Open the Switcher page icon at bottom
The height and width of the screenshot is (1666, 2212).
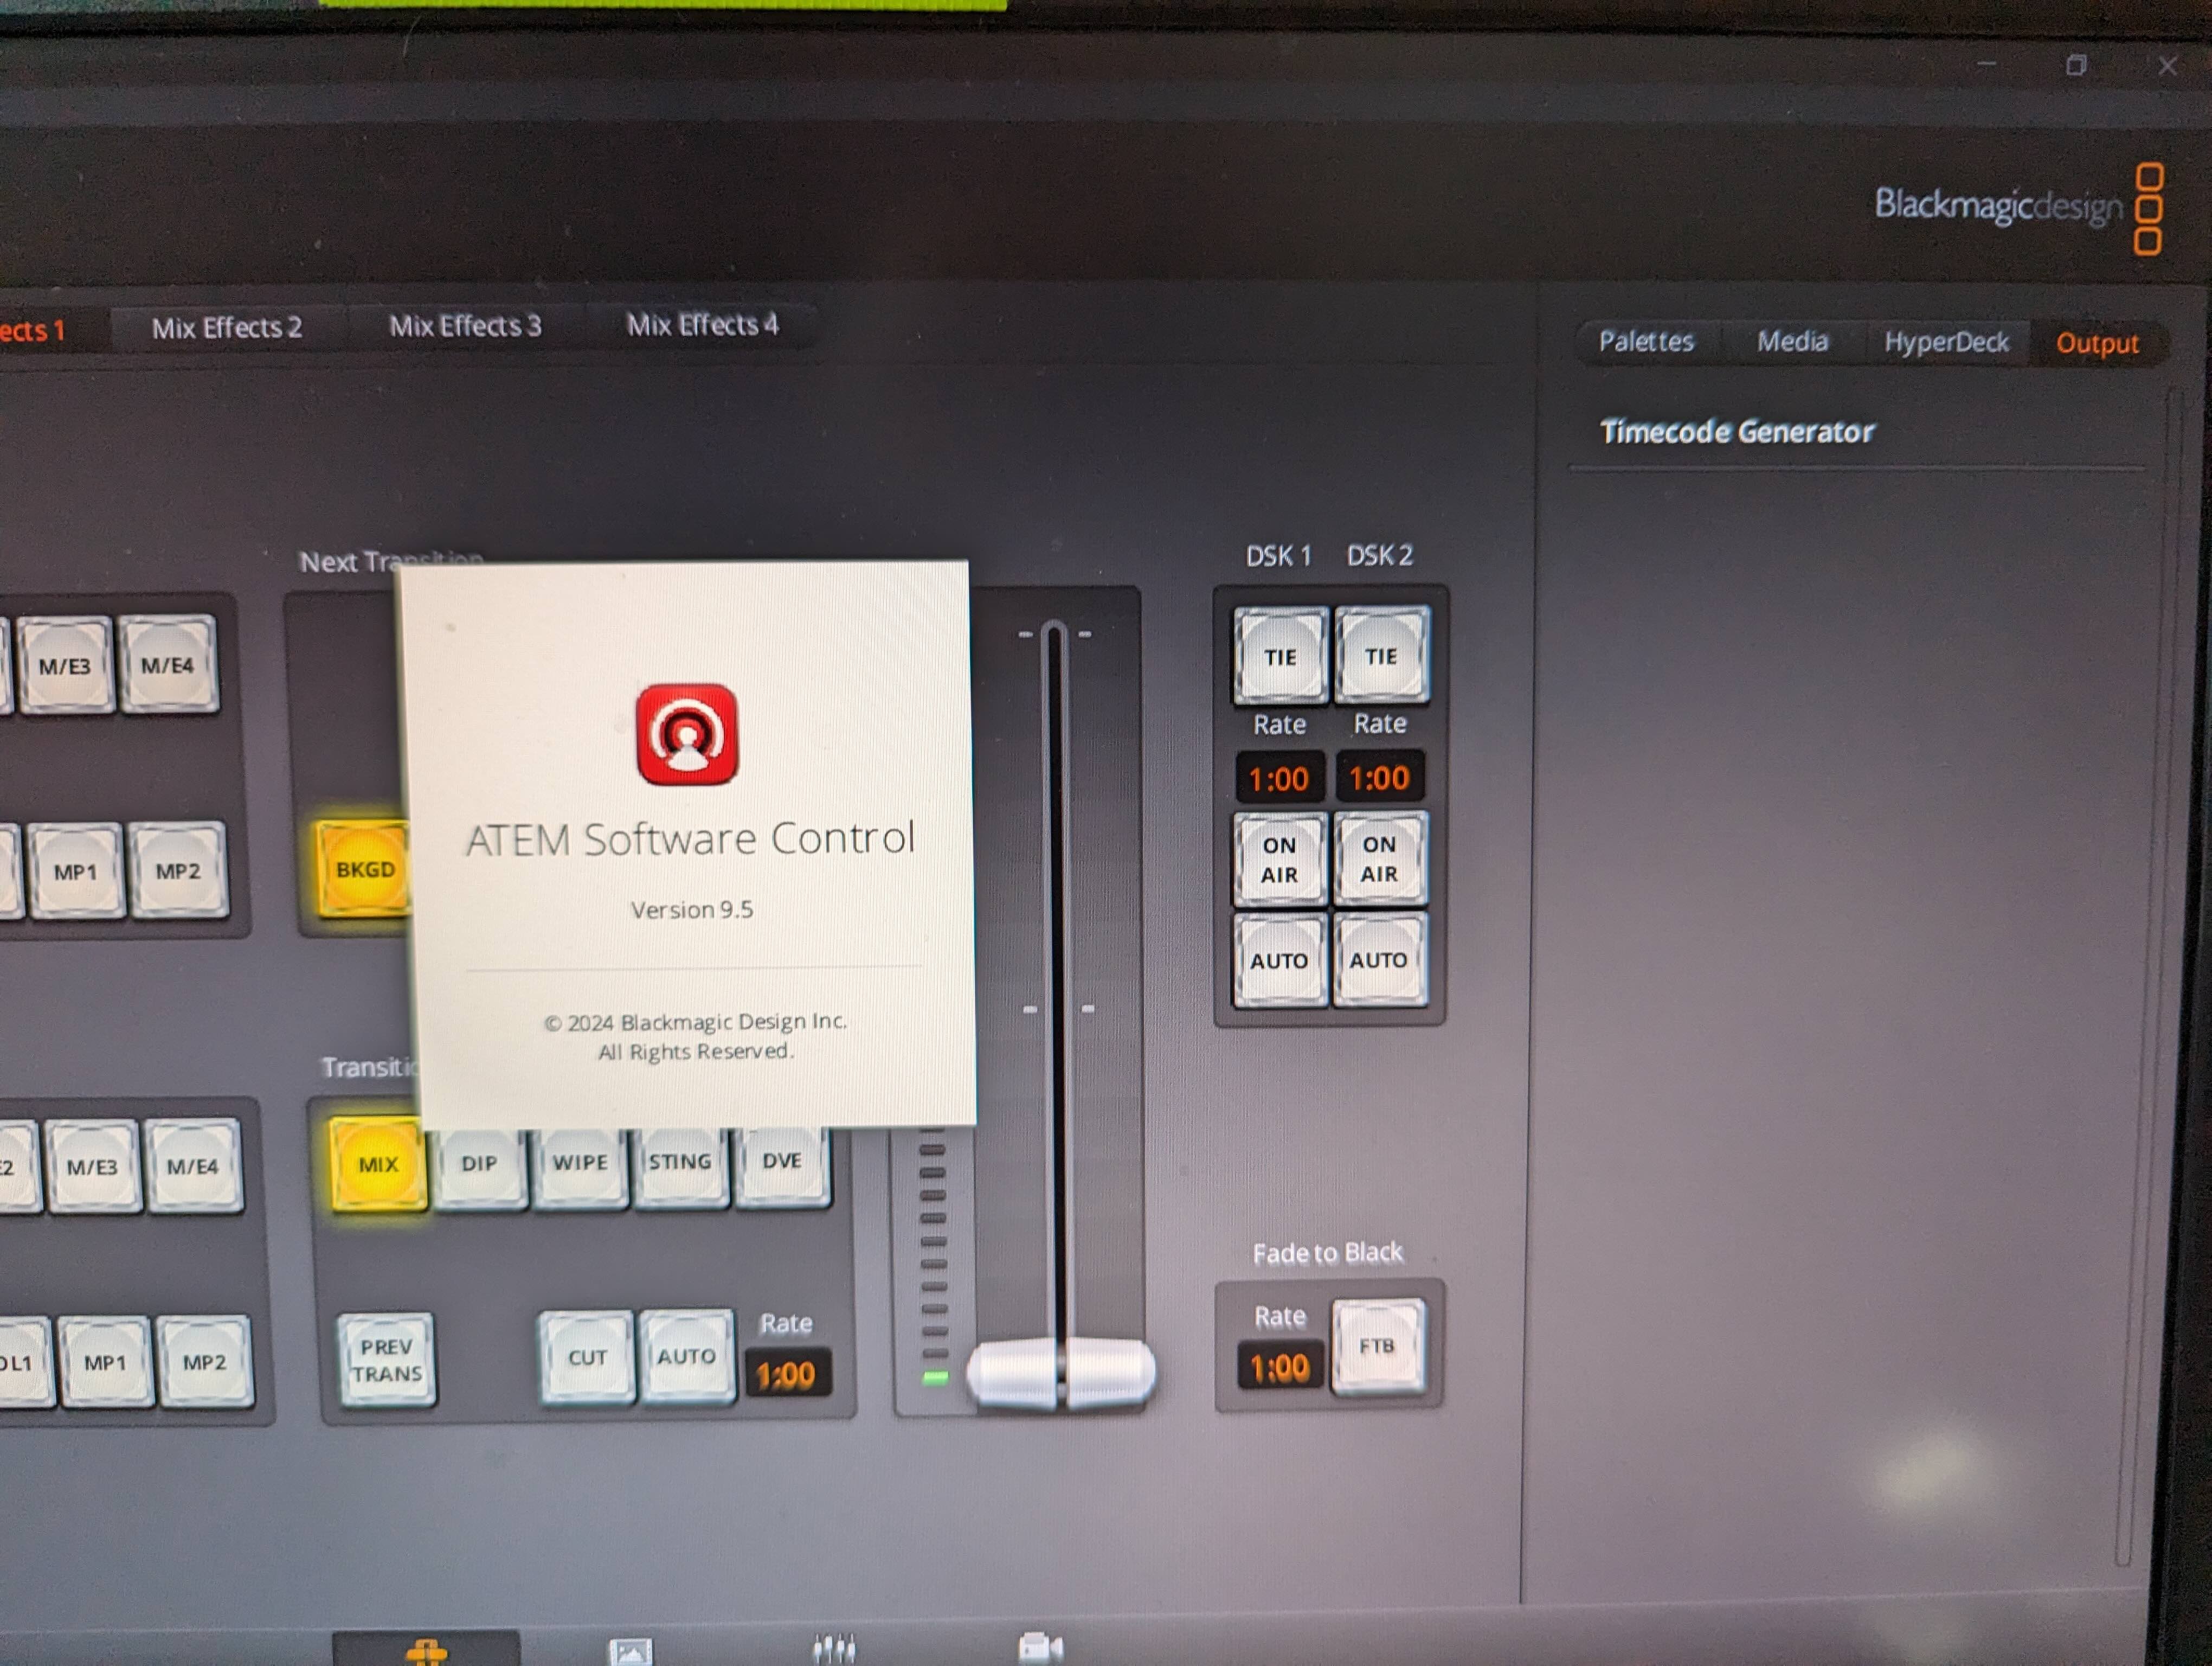(x=427, y=1650)
